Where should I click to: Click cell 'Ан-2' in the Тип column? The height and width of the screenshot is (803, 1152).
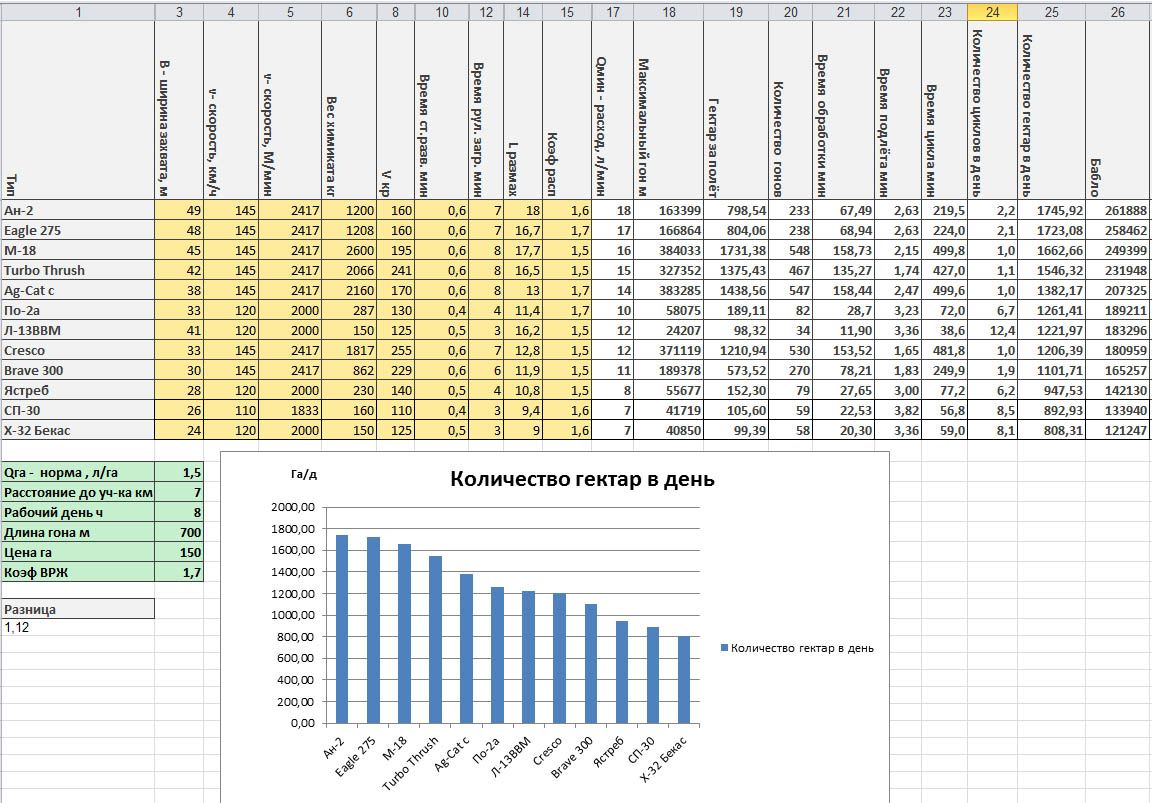click(78, 211)
